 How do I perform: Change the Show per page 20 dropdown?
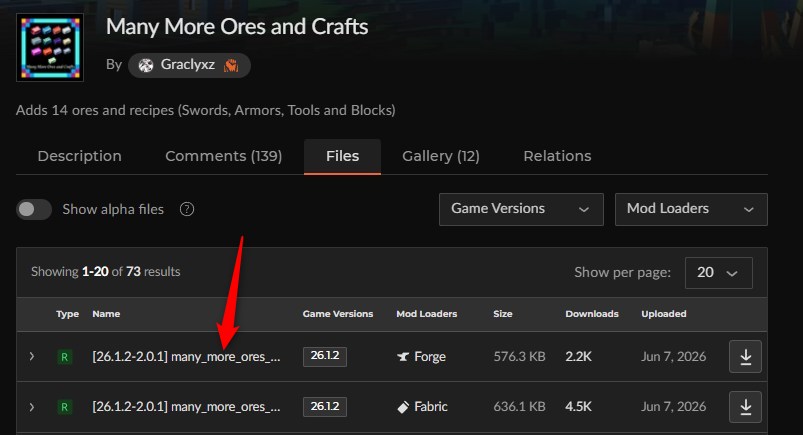click(719, 273)
